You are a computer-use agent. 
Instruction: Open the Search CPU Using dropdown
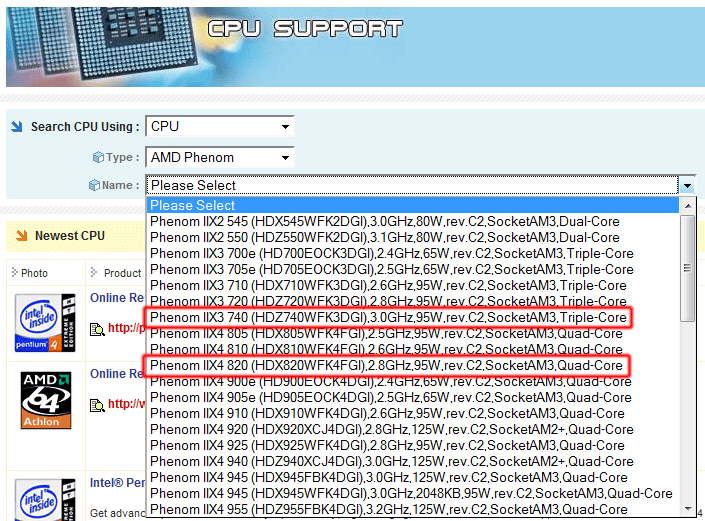click(219, 126)
